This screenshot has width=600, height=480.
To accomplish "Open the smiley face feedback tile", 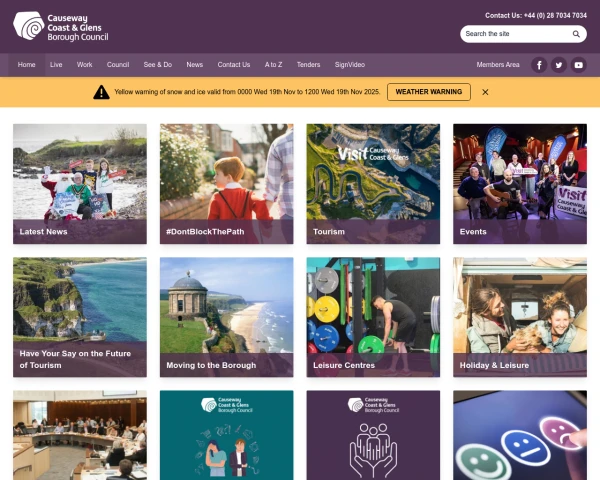I will 520,435.
